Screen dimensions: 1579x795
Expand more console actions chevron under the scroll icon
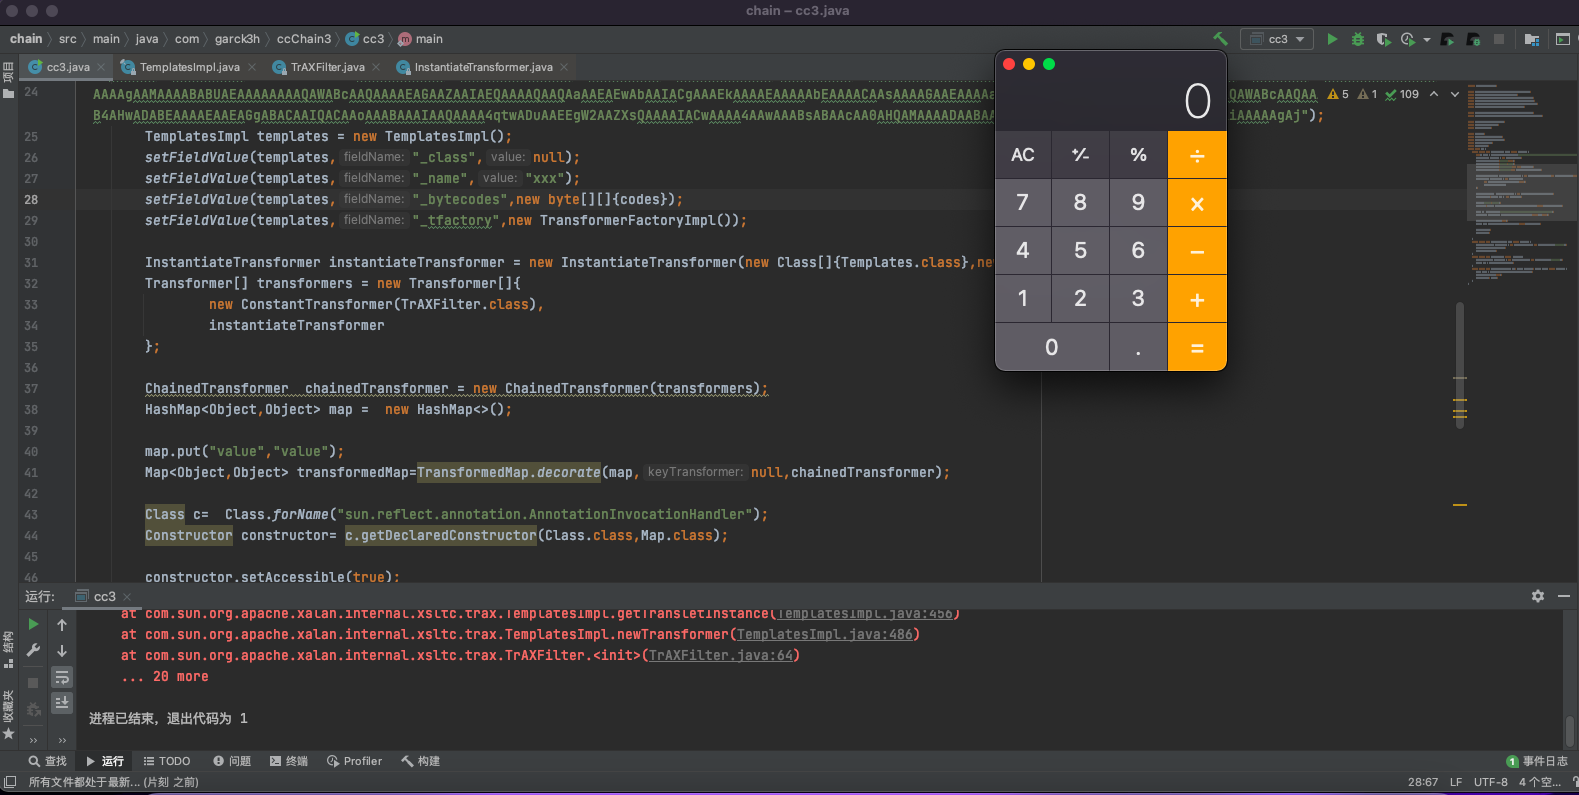click(x=62, y=740)
